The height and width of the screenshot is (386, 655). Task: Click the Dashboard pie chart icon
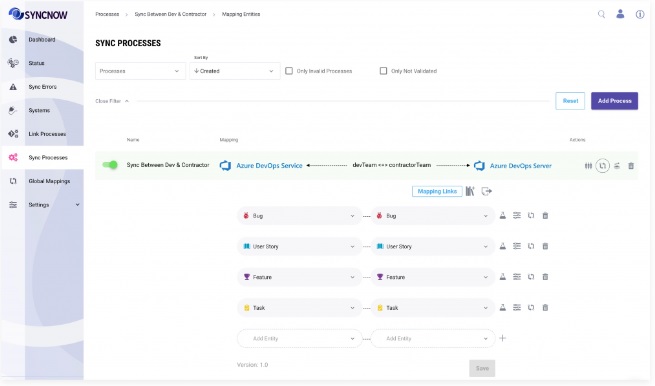tap(13, 39)
